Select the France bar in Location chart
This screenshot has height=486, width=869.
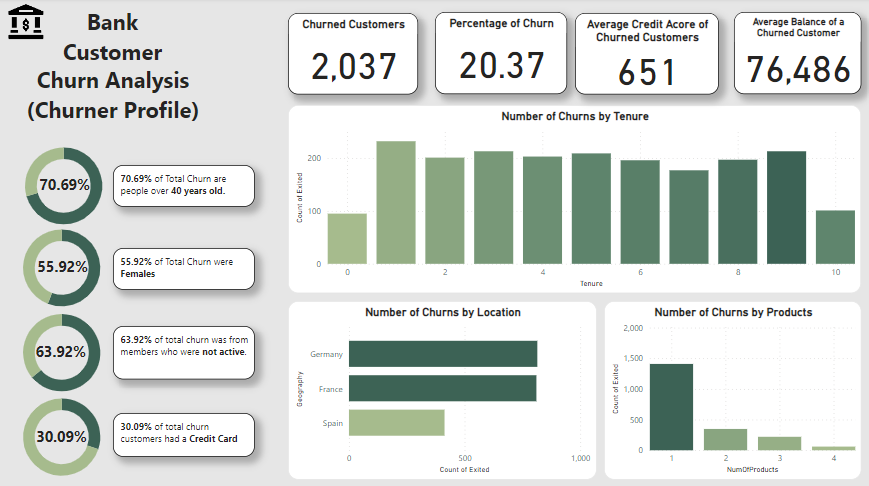[x=442, y=388]
